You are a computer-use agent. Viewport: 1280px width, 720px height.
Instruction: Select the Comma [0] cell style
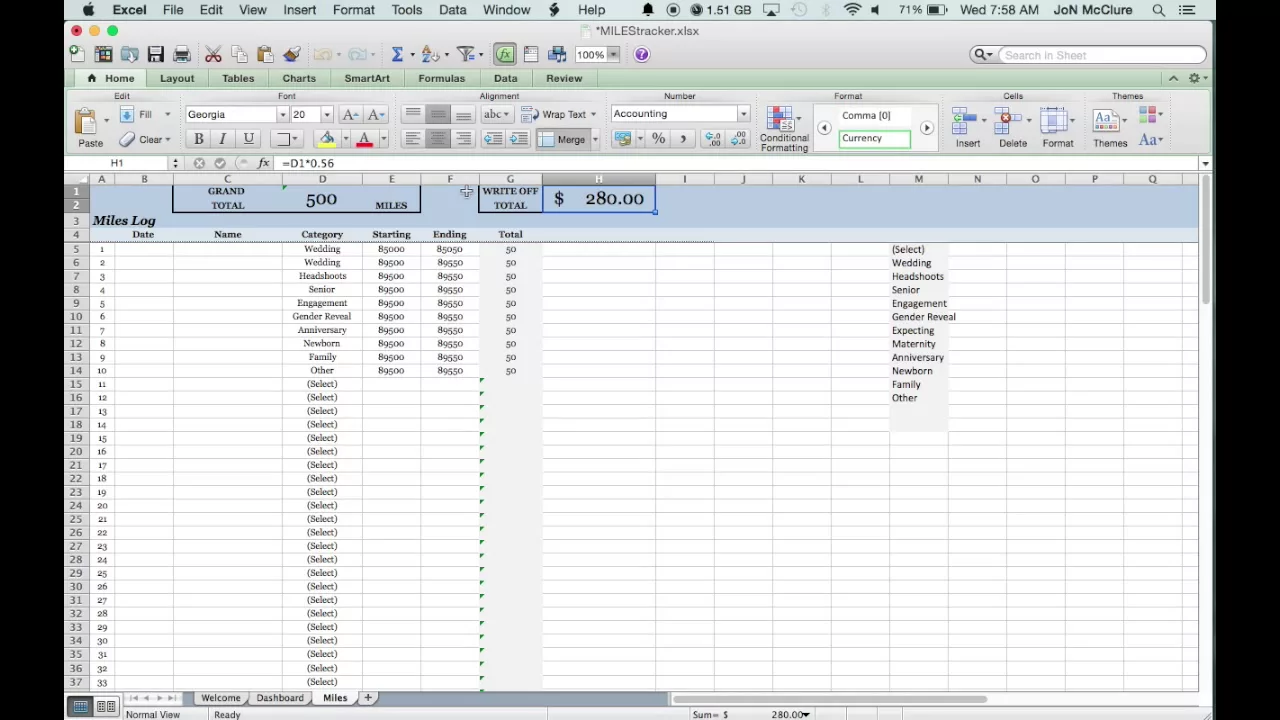(875, 115)
